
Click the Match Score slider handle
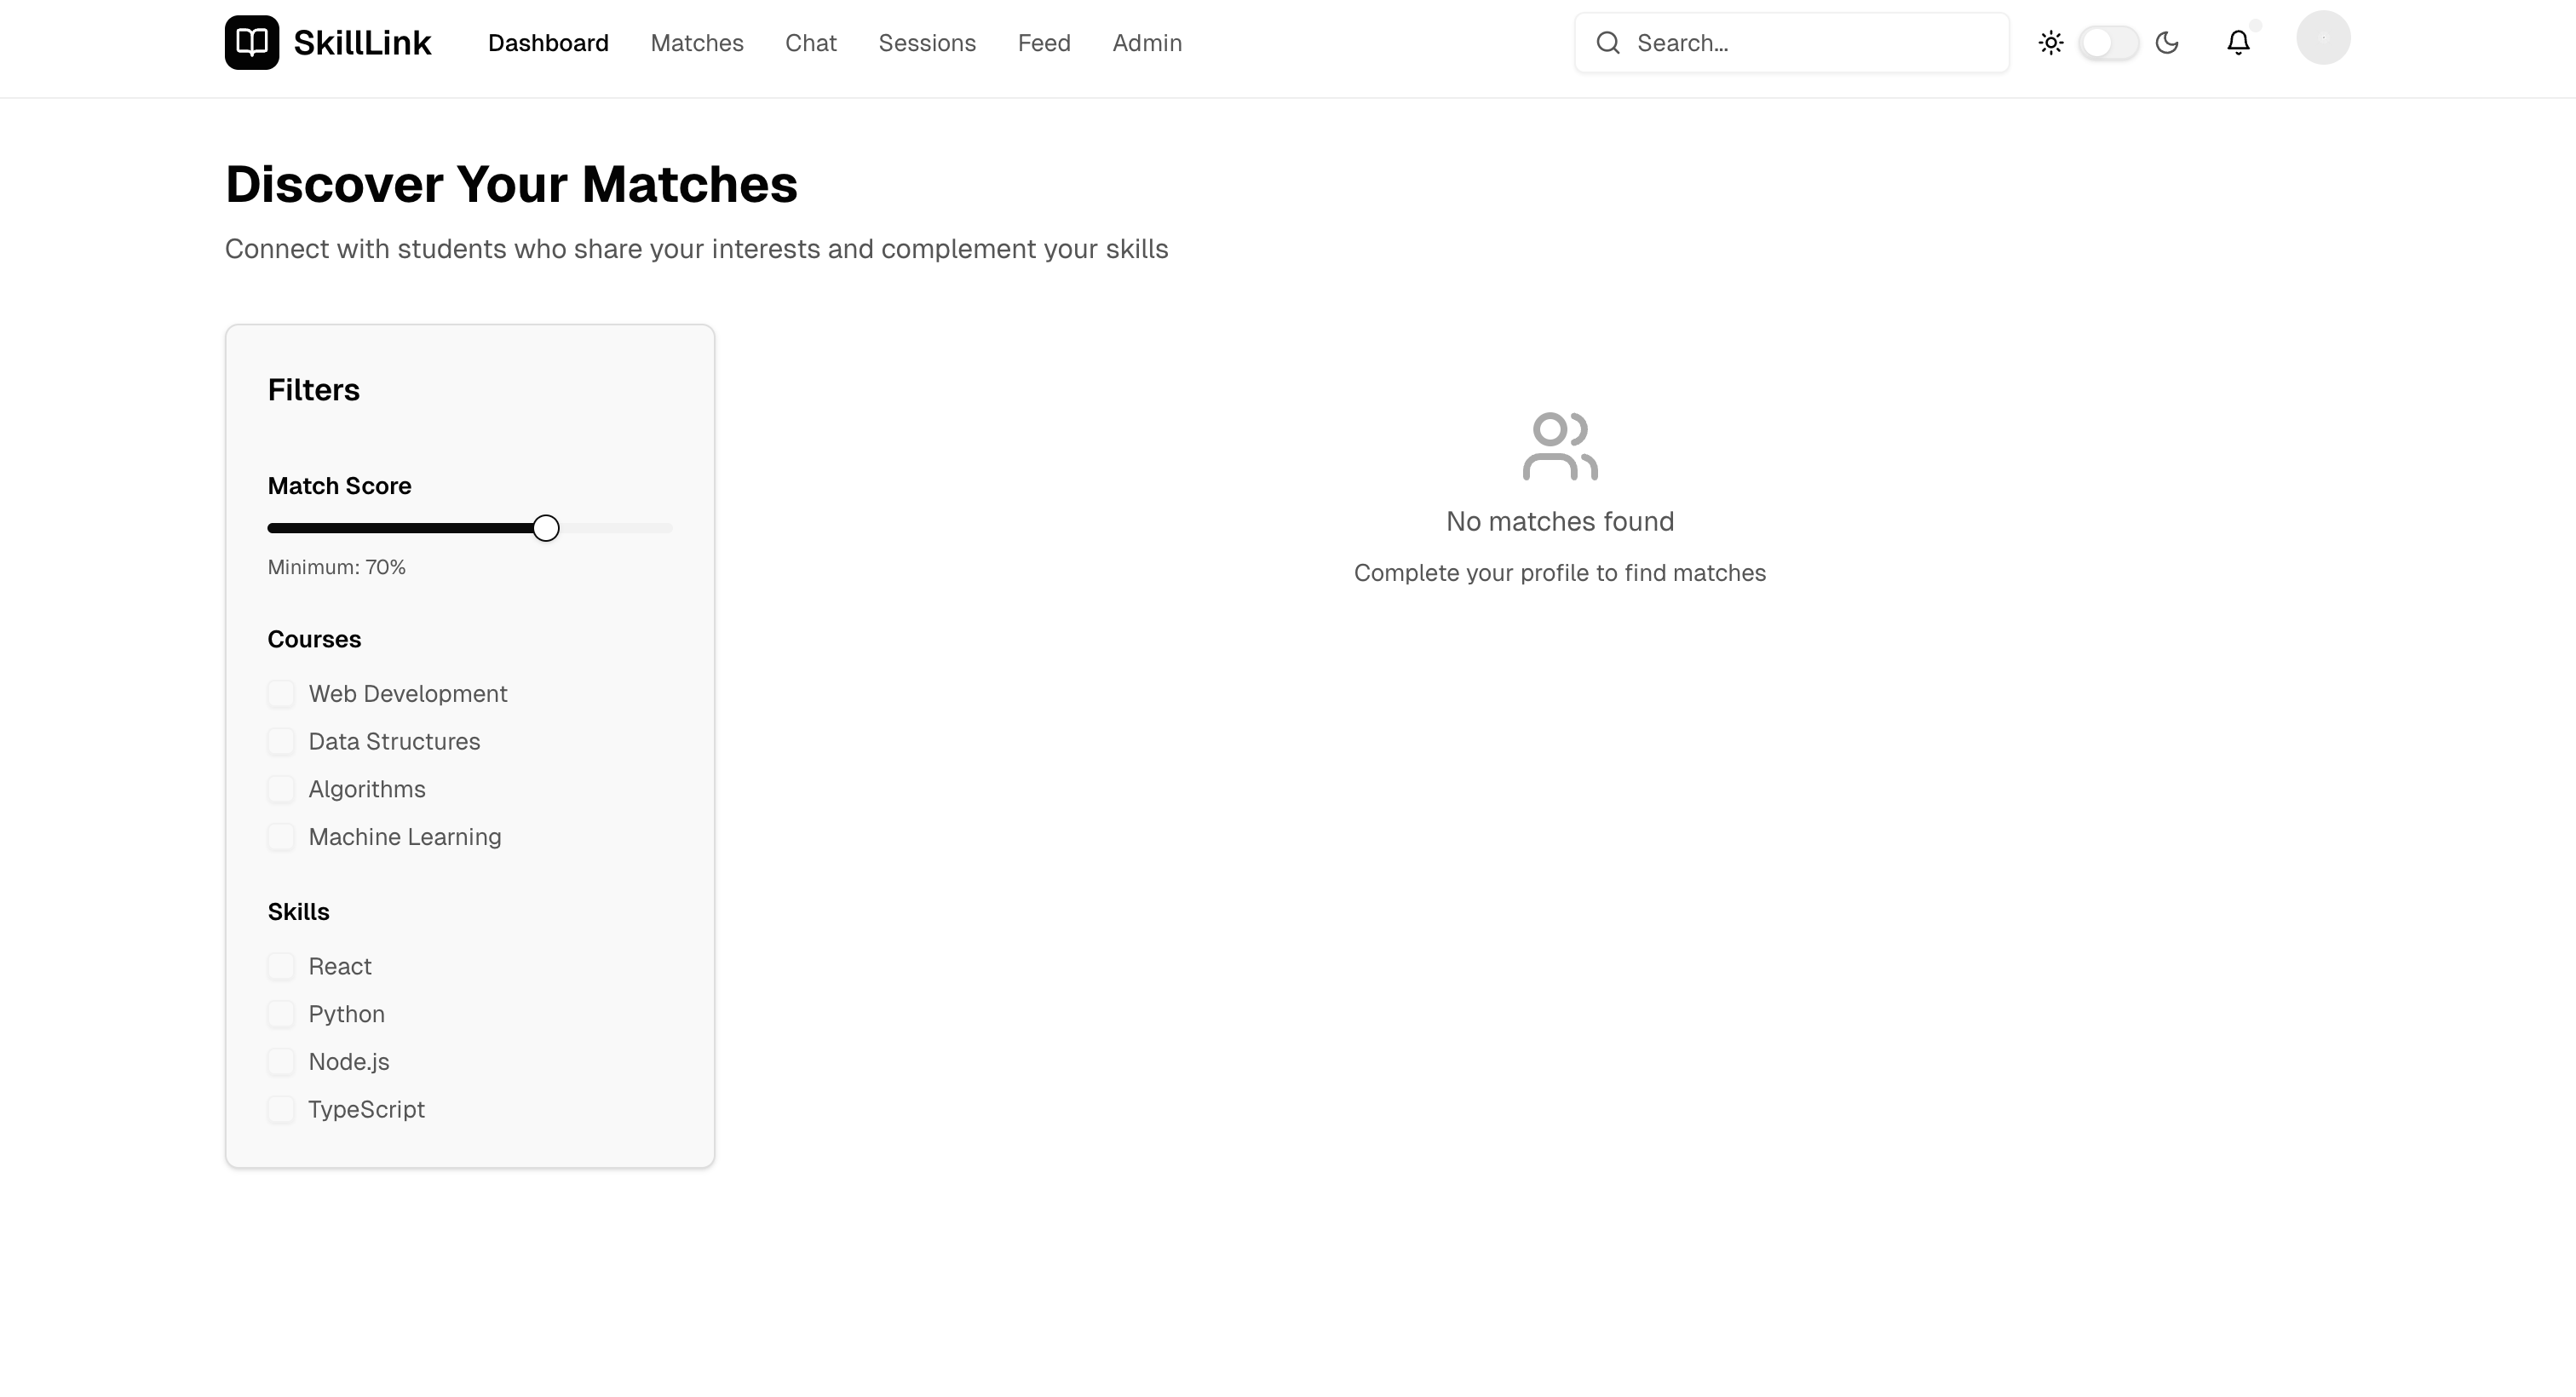pyautogui.click(x=546, y=528)
